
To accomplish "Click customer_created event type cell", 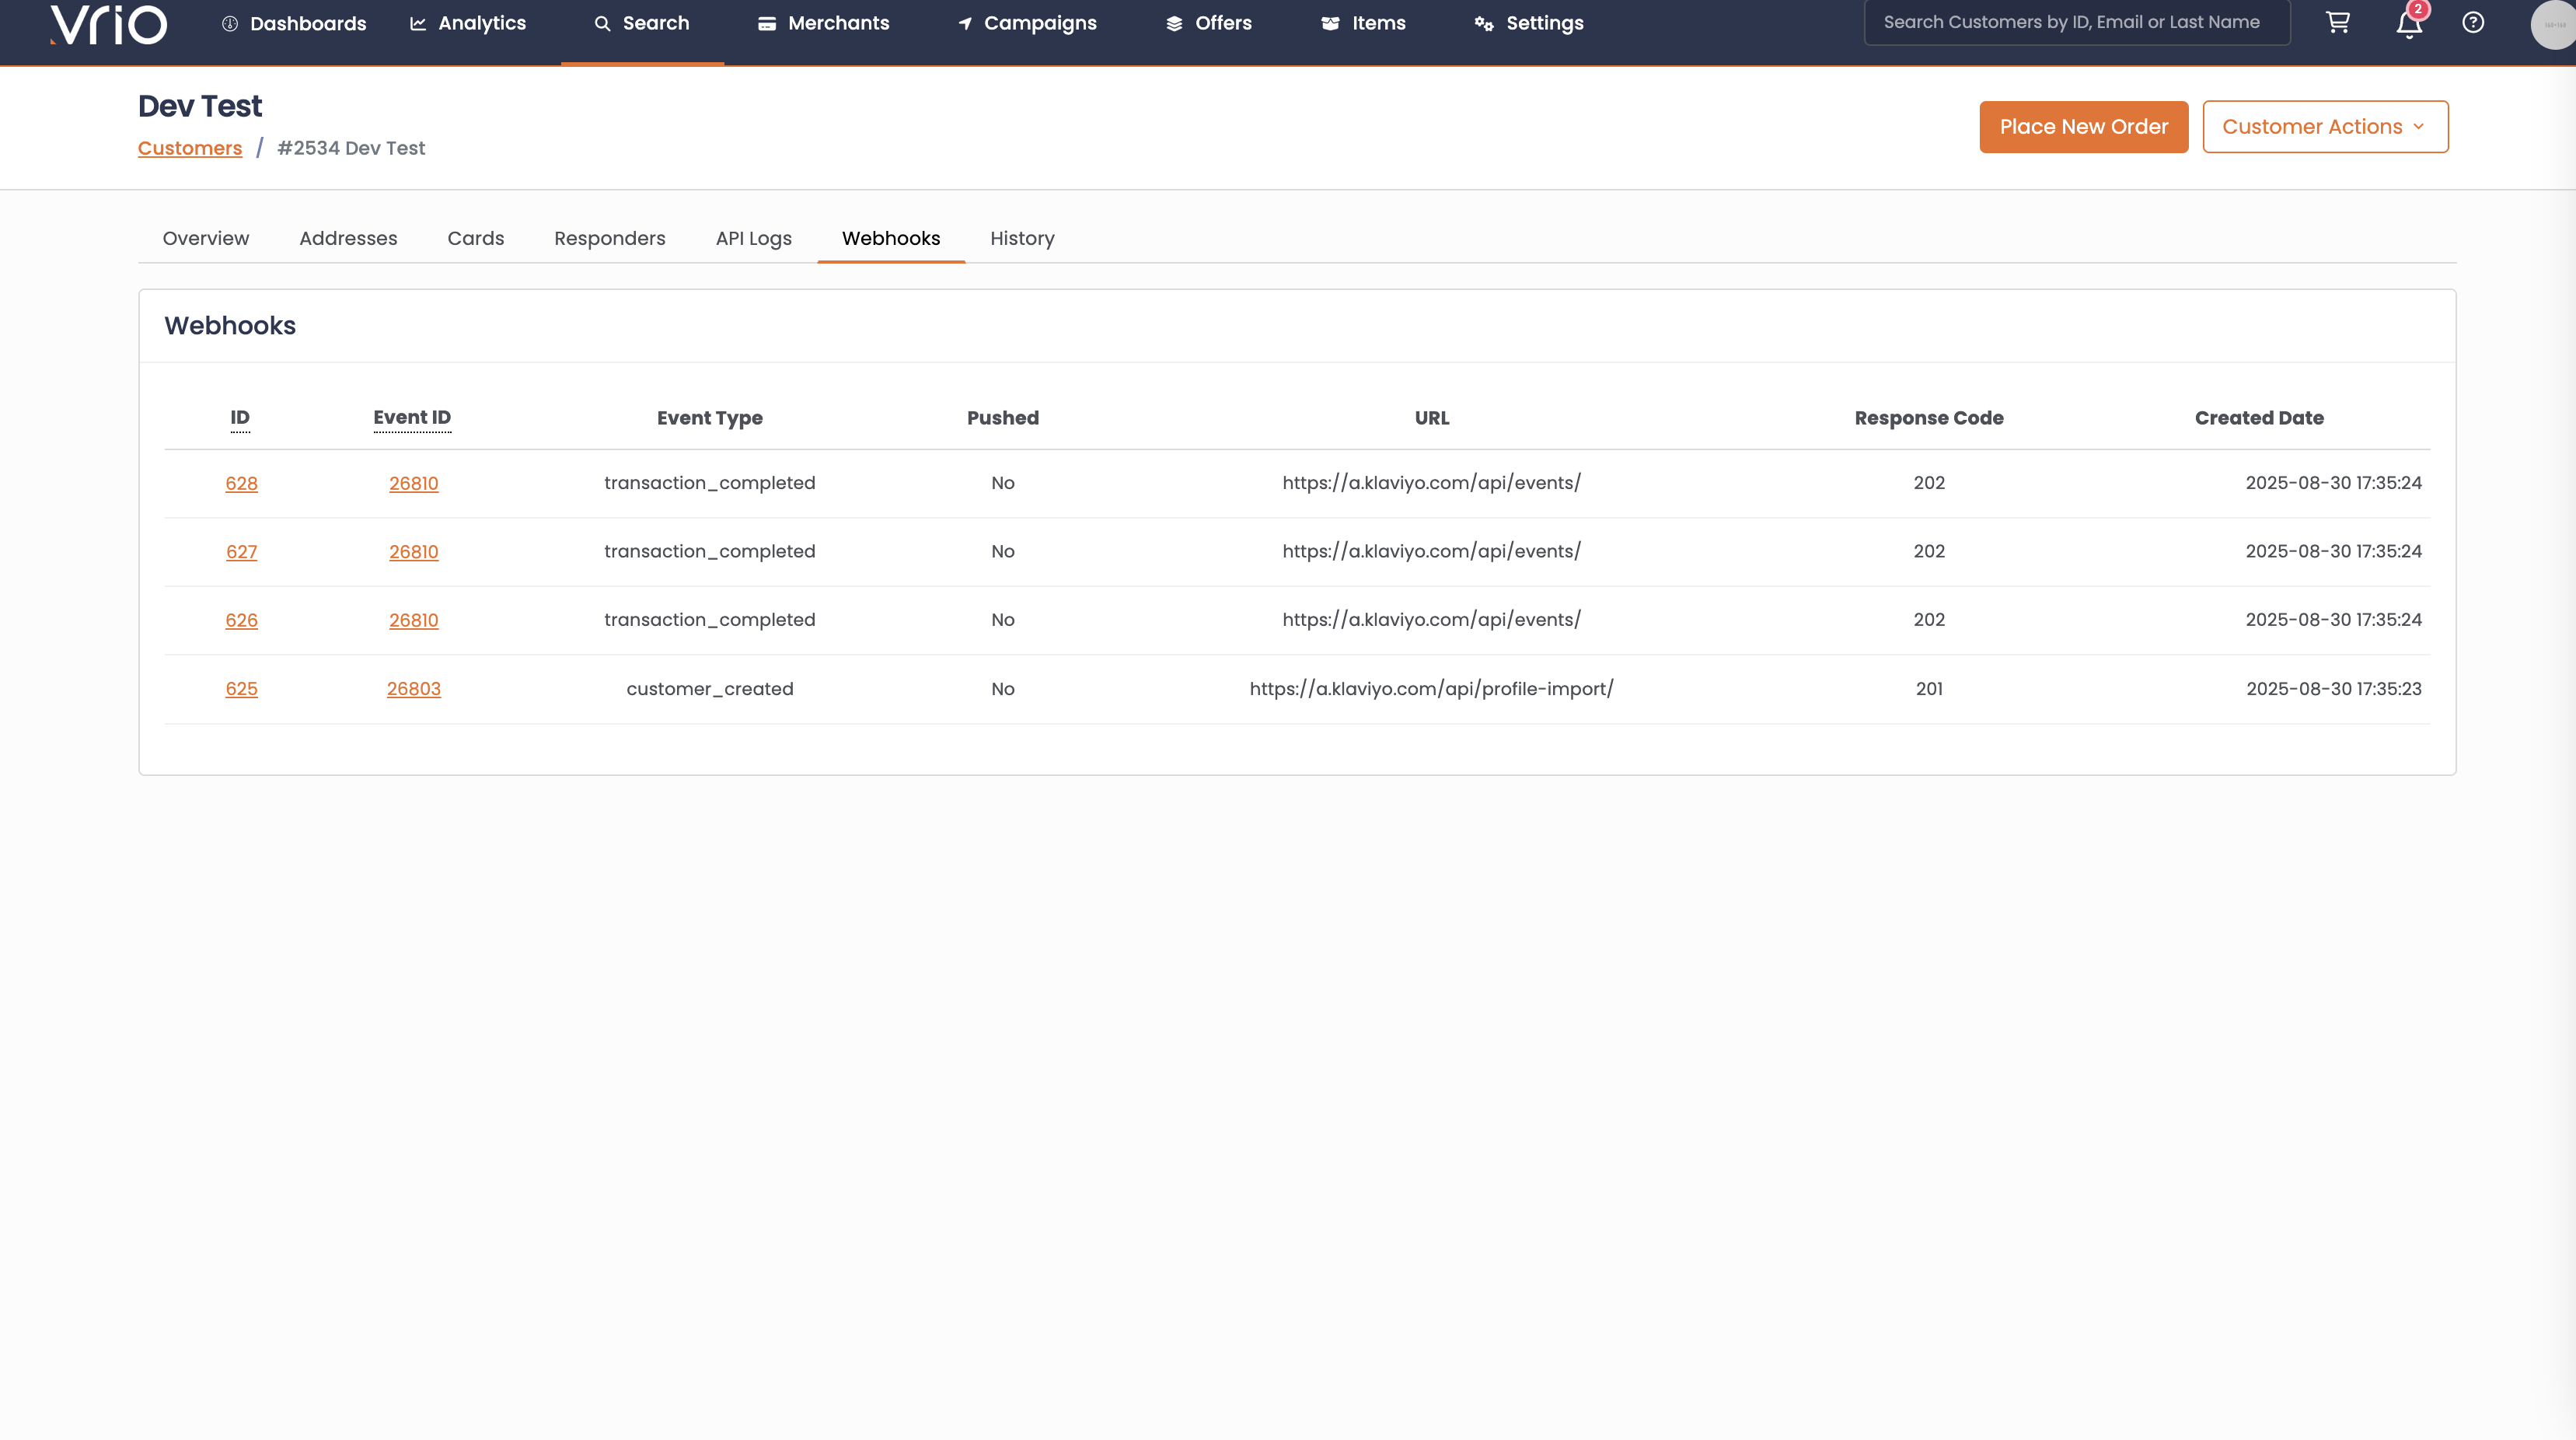I will point(710,689).
